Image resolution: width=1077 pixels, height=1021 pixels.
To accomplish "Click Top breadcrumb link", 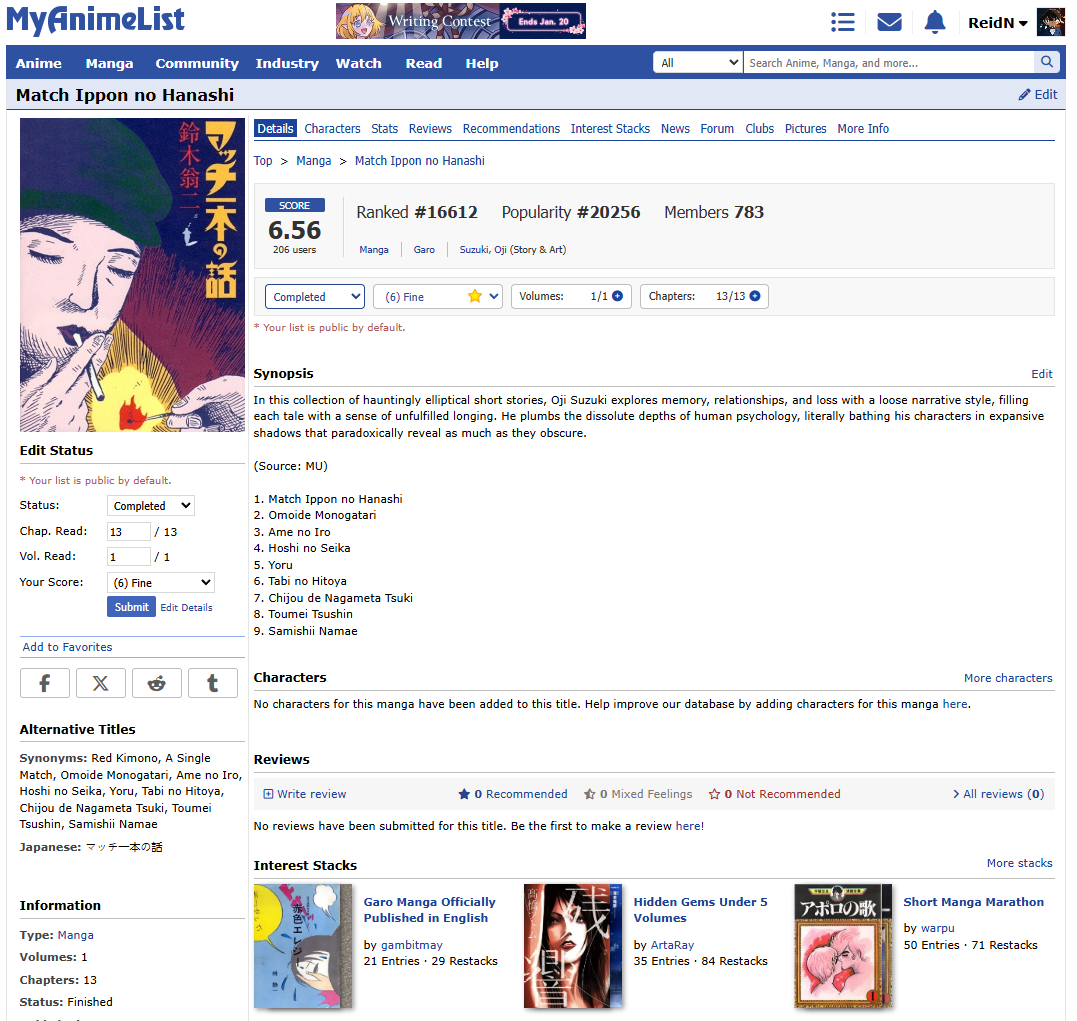I will tap(263, 161).
